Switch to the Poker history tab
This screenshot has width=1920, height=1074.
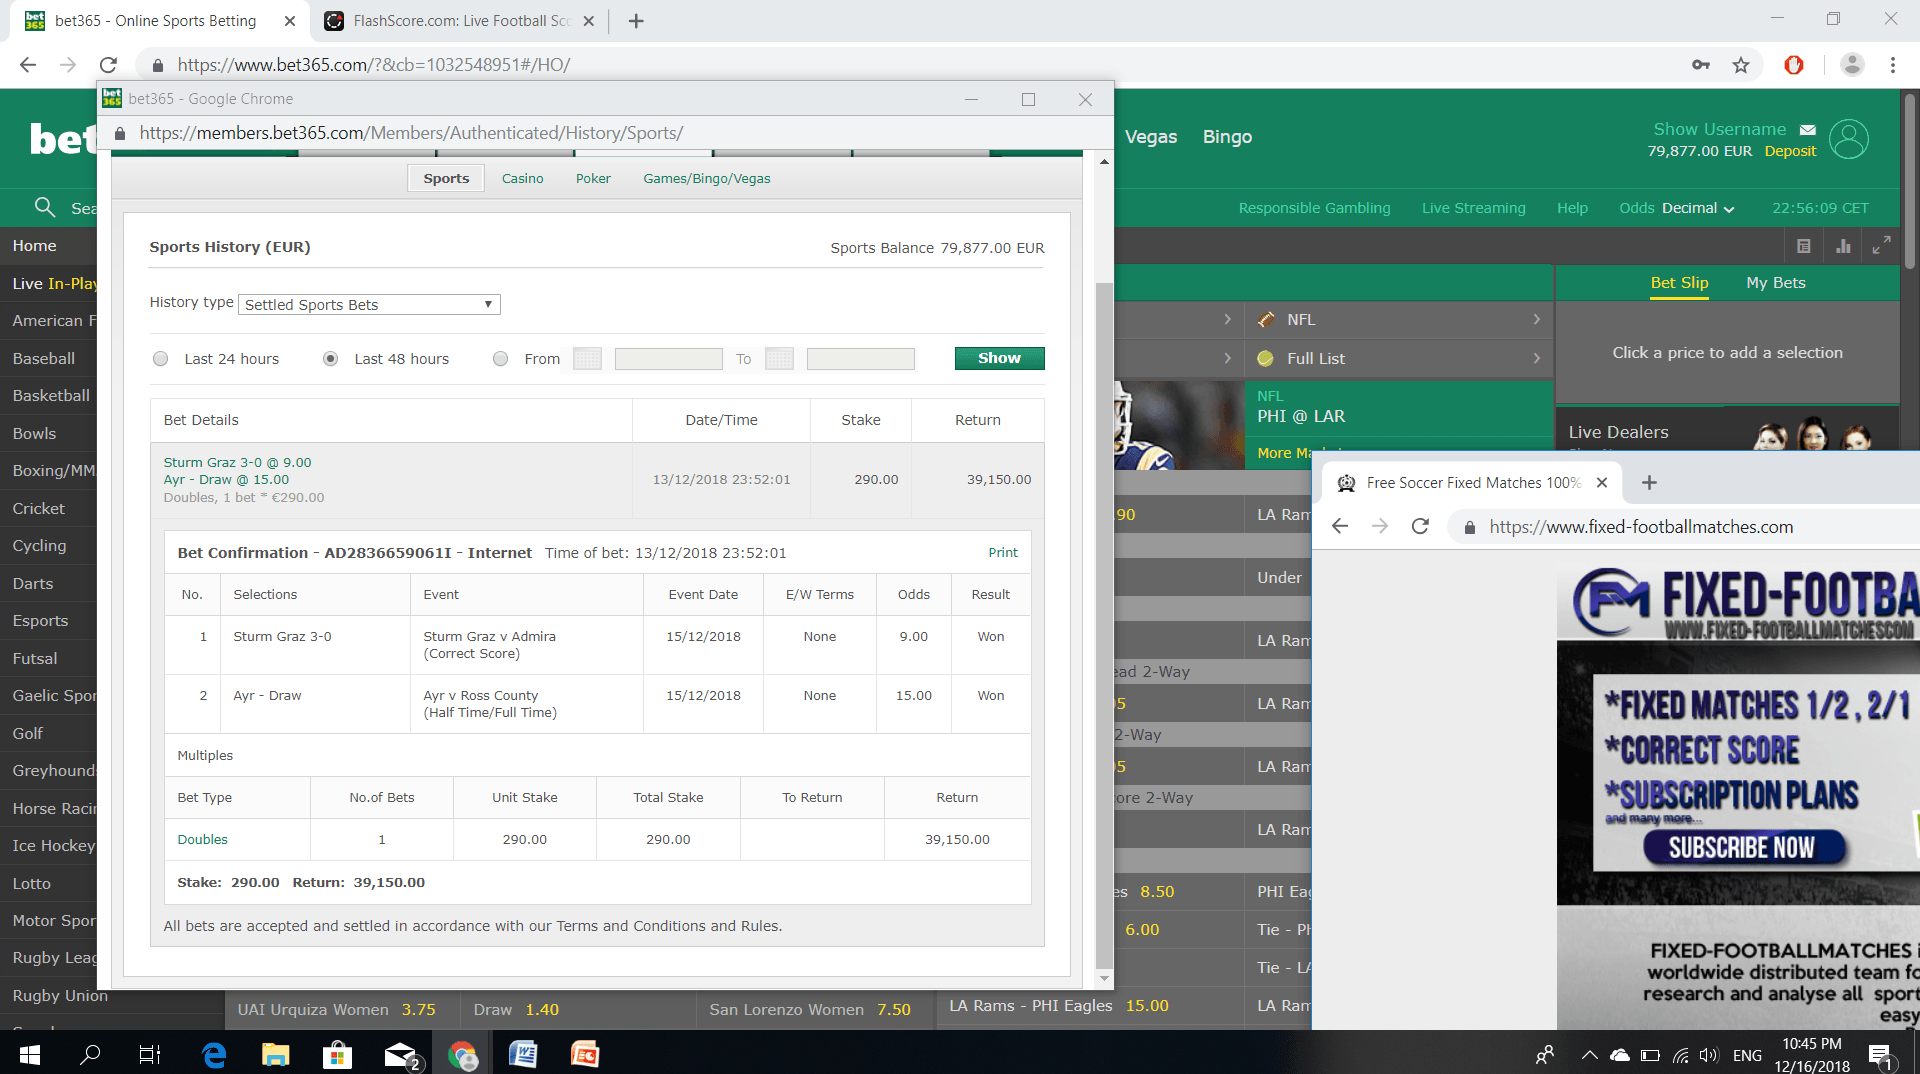(593, 179)
